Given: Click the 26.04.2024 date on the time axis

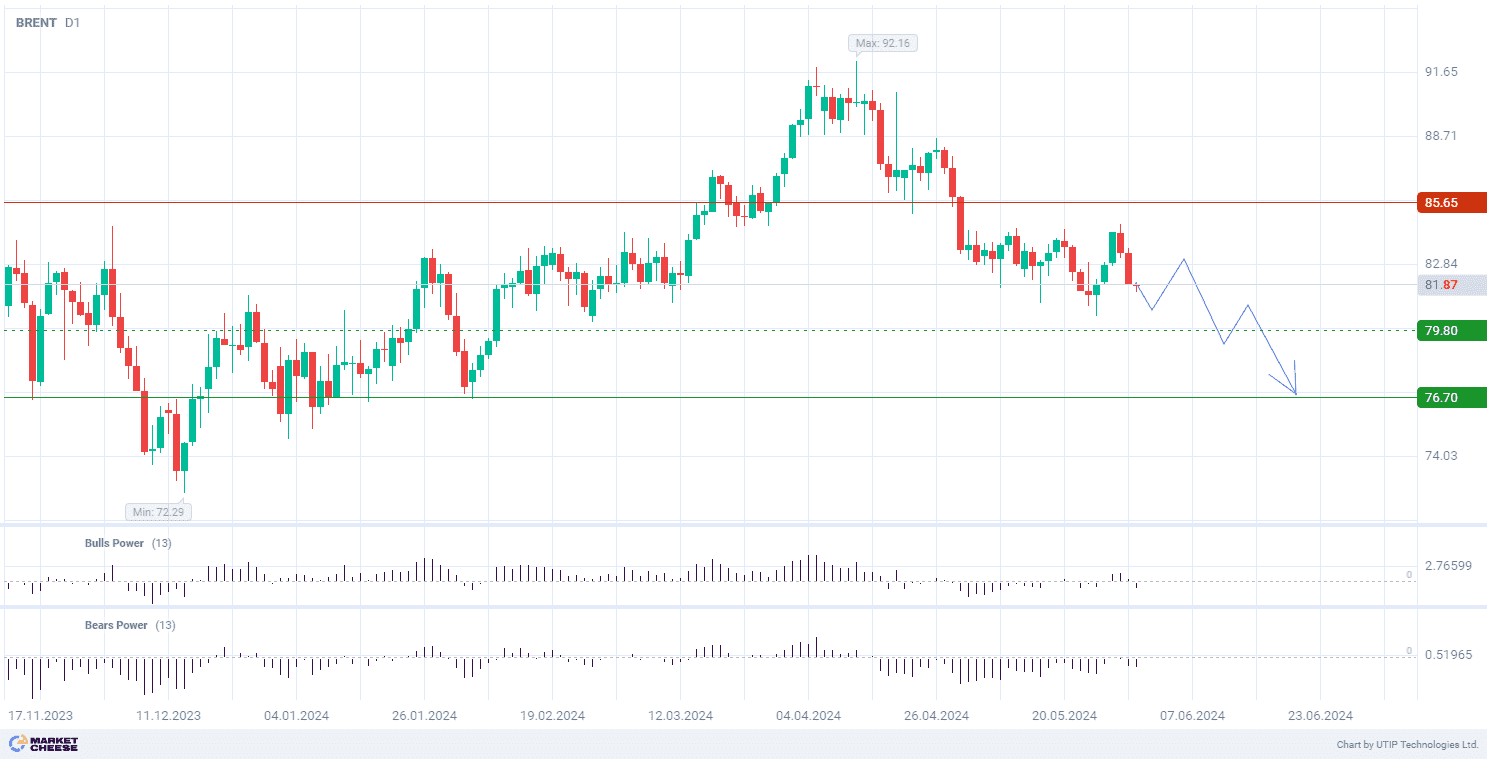Looking at the screenshot, I should (936, 716).
